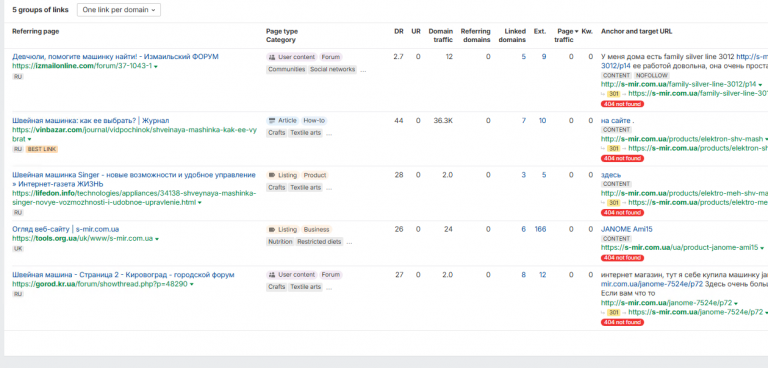
Task: Click Listing tag in the tools.org.ua row
Action: point(283,229)
